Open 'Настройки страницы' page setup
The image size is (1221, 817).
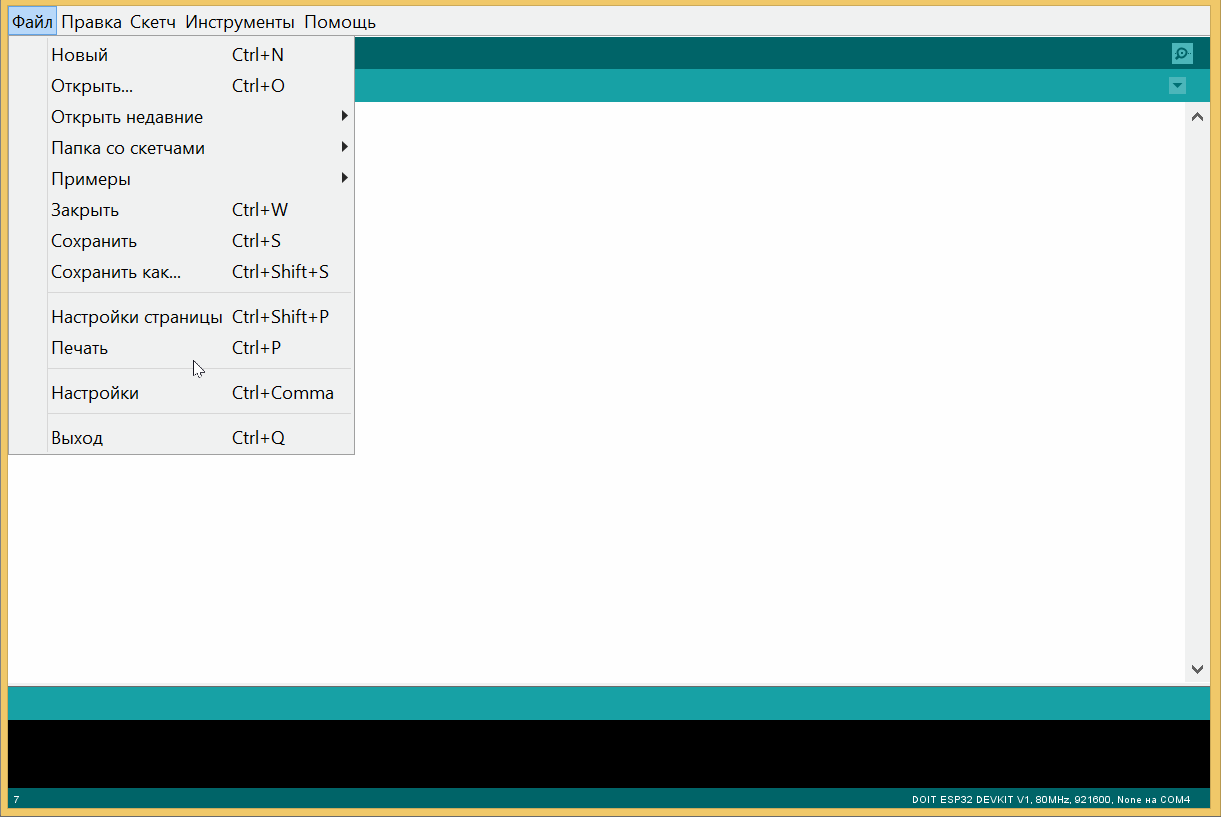[x=137, y=317]
